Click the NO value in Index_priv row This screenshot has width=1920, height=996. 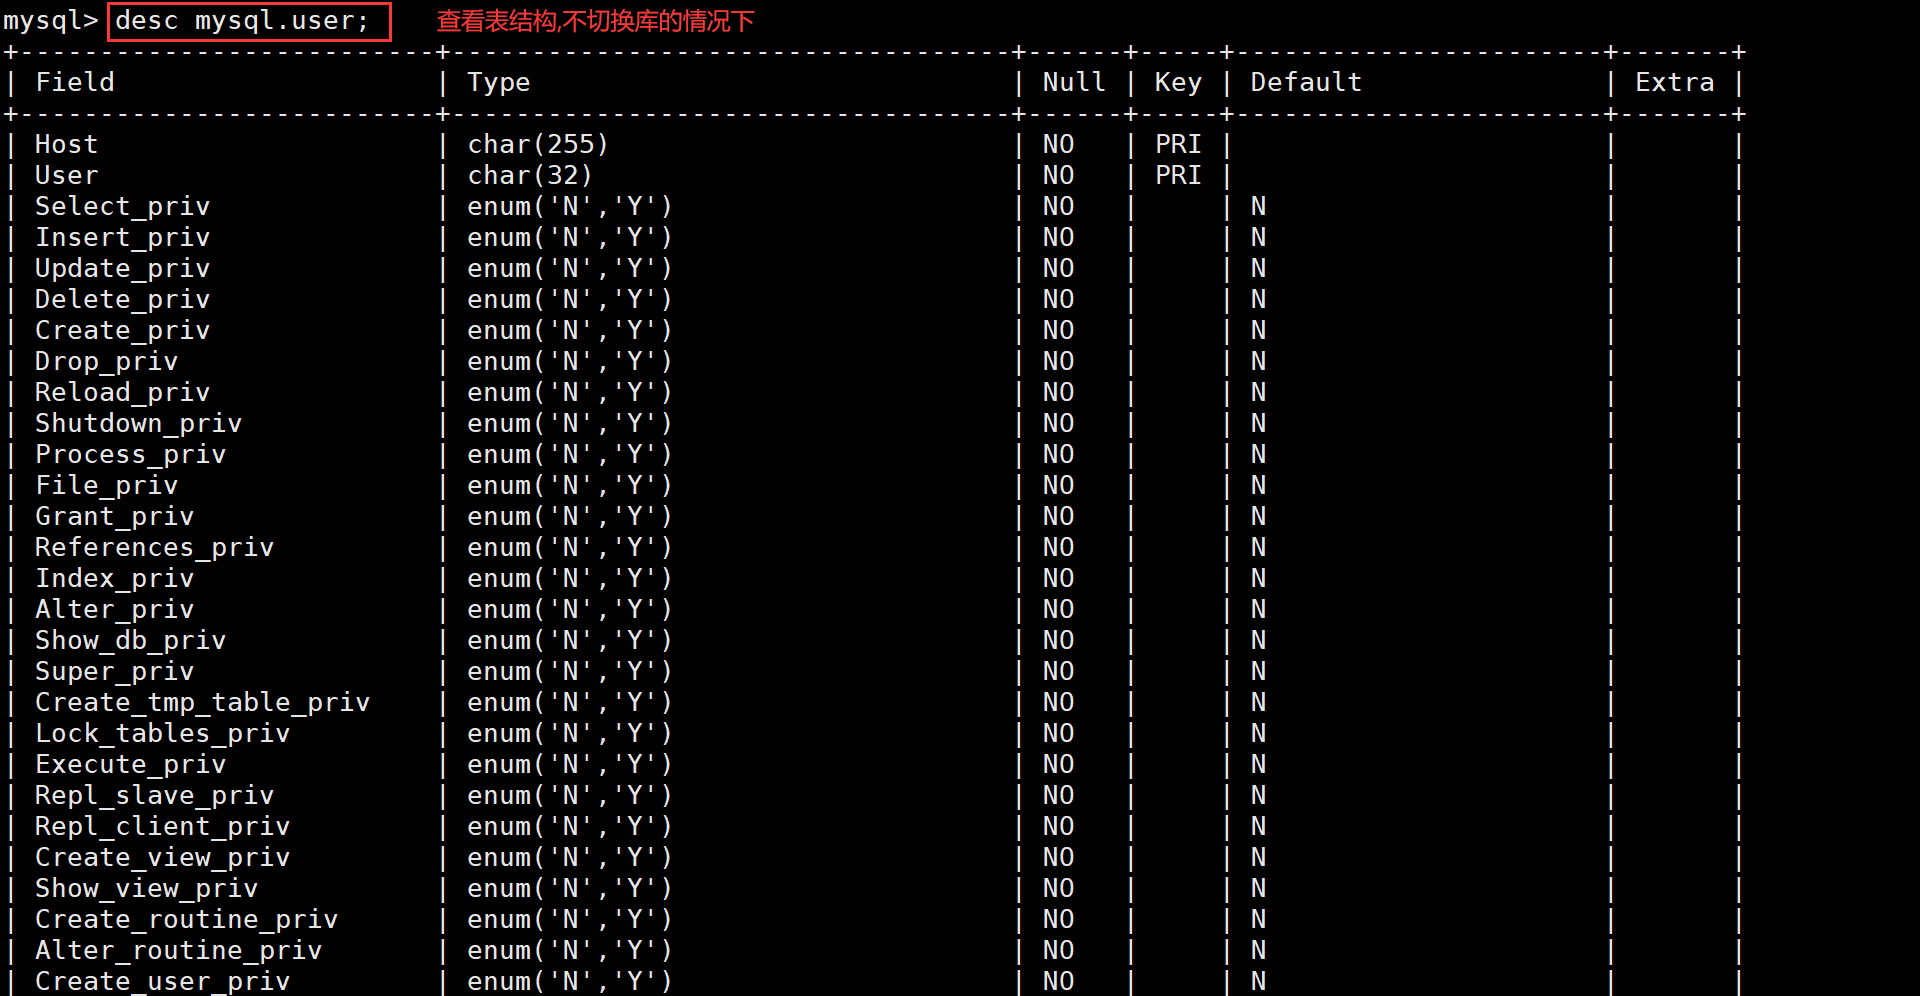click(x=1058, y=578)
